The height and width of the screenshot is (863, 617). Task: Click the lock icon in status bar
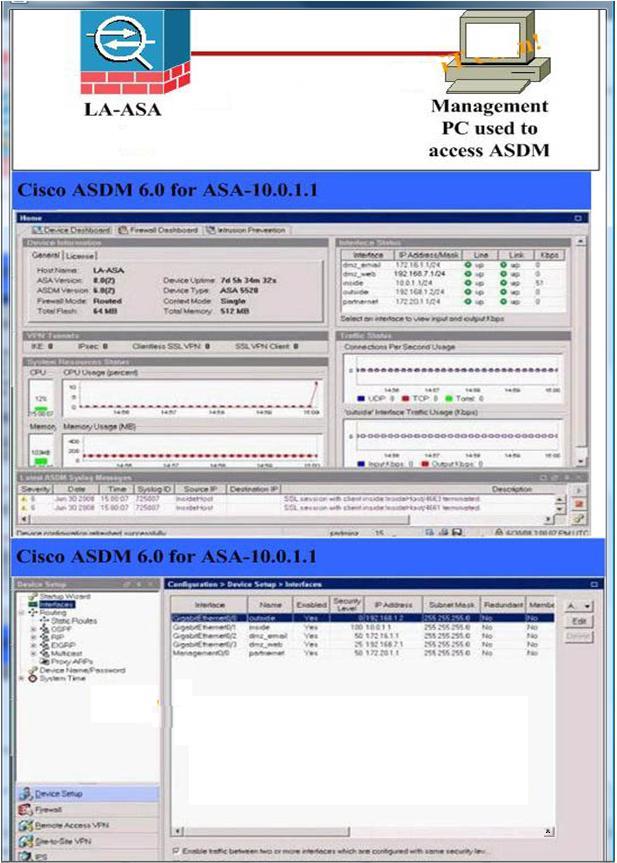coord(498,532)
